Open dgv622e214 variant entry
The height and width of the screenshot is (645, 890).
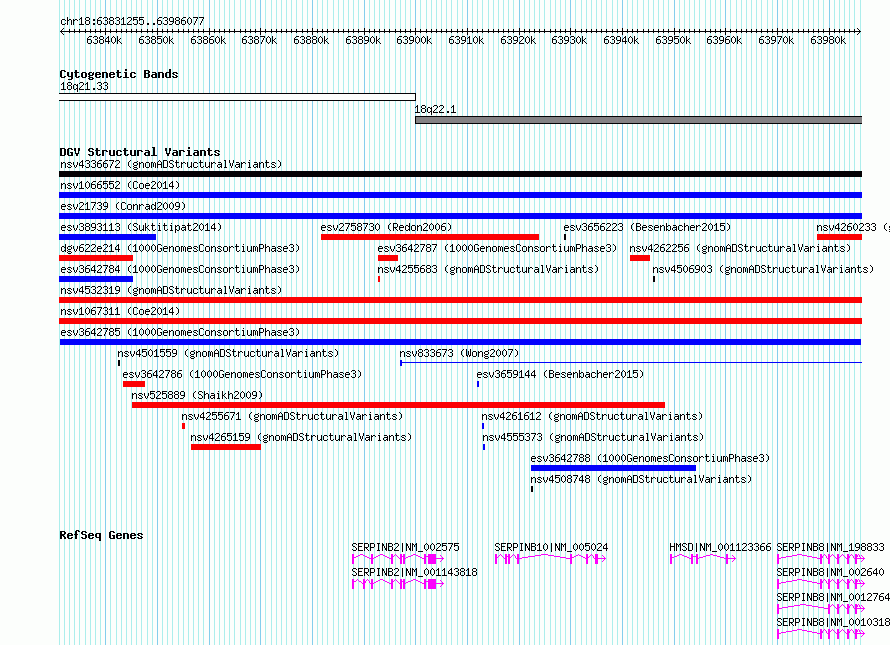[96, 258]
